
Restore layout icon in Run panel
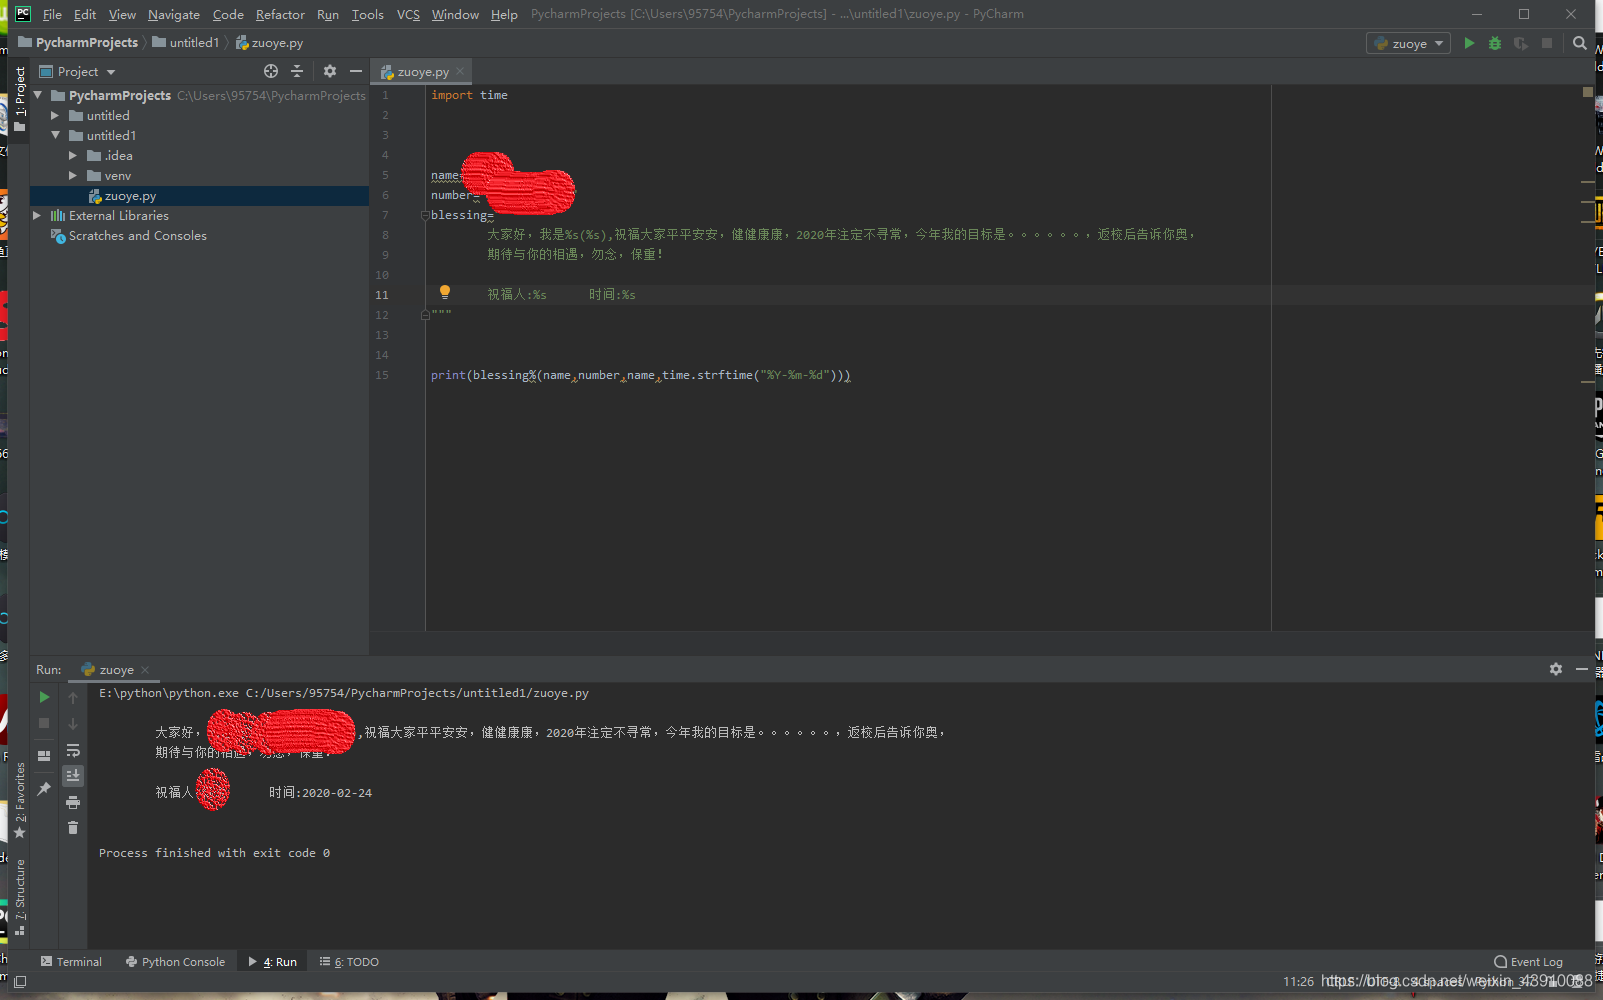[x=44, y=756]
